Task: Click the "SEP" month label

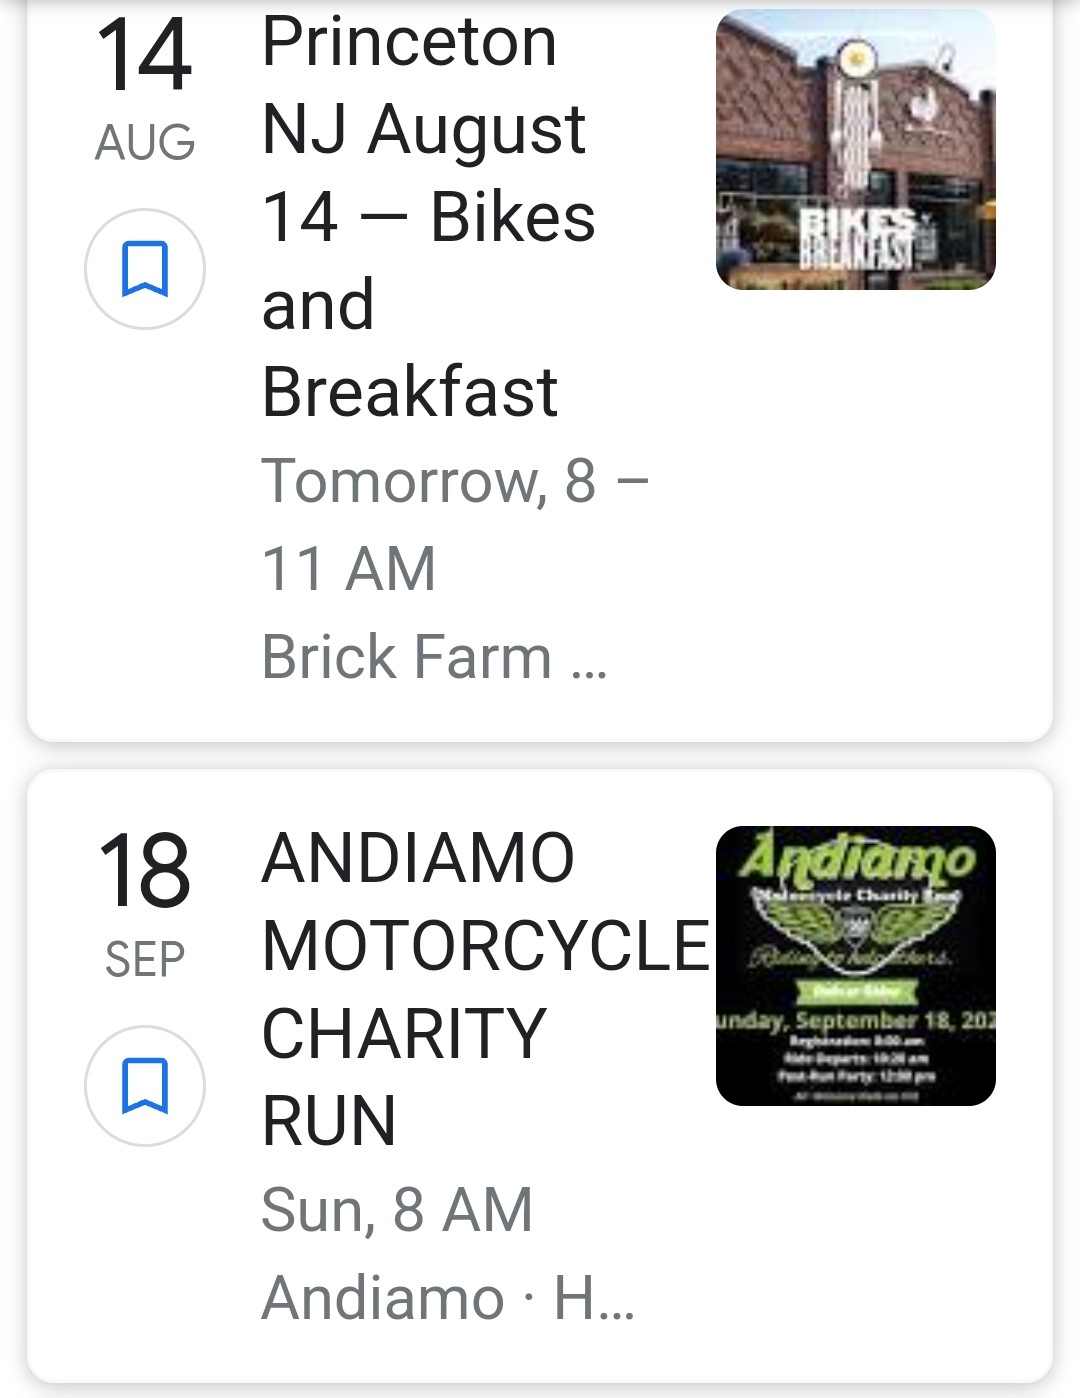Action: (145, 960)
